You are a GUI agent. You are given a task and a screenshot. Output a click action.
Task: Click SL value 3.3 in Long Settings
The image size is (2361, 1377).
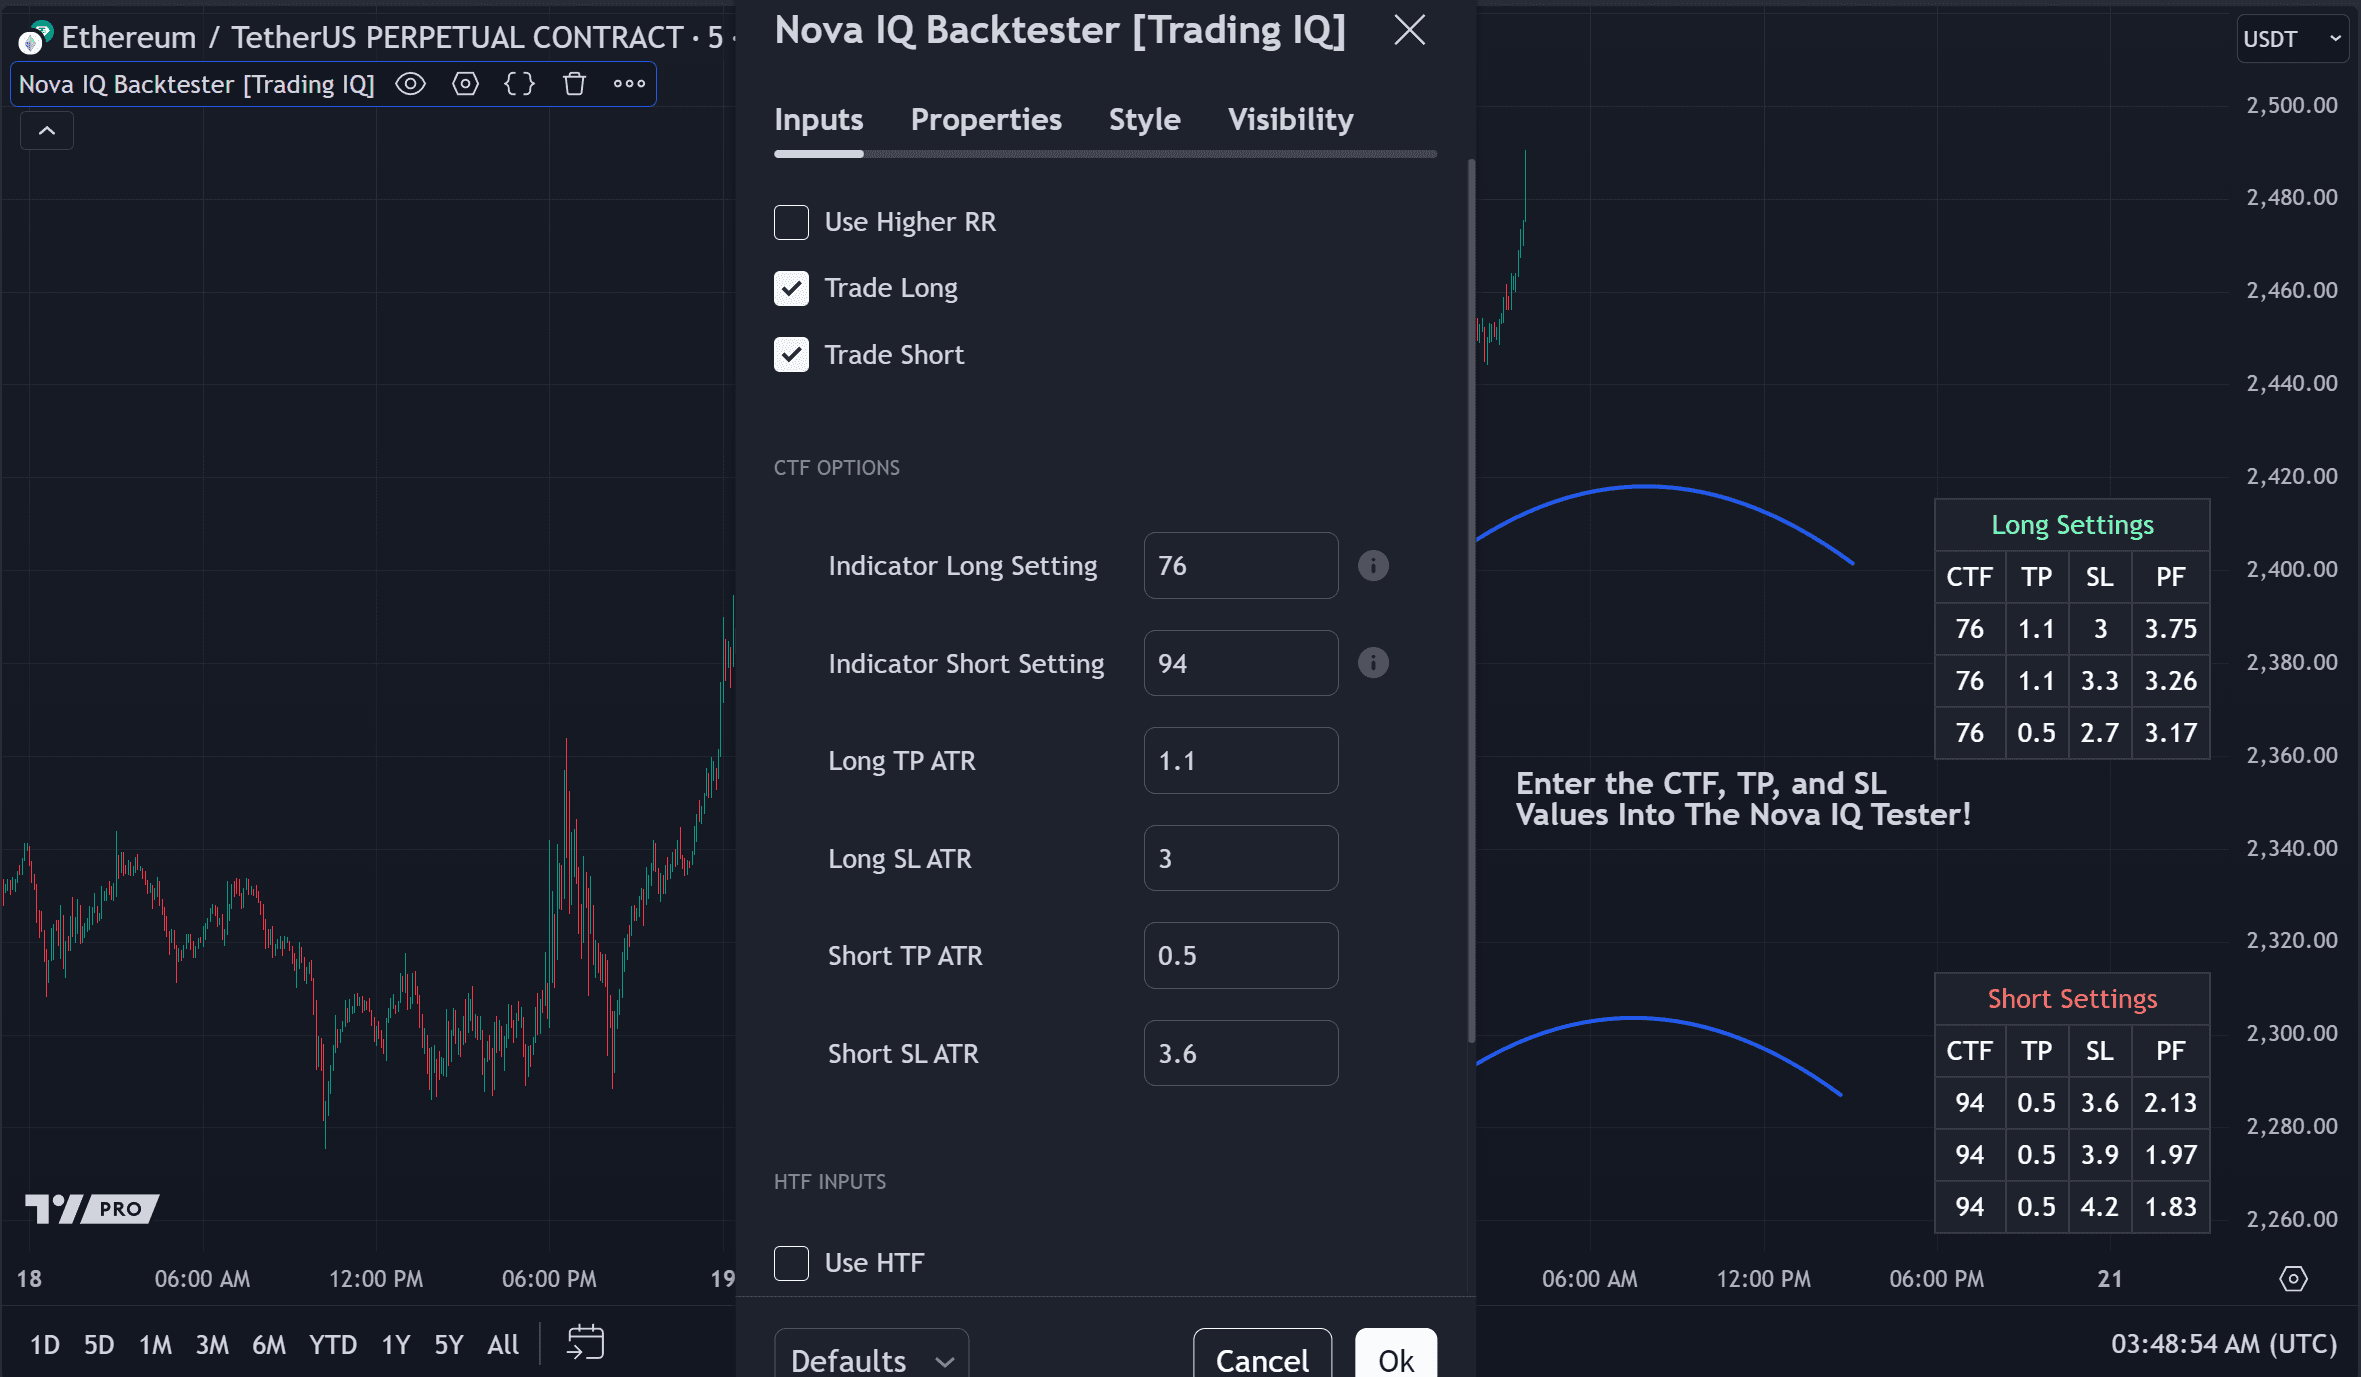coord(2099,681)
